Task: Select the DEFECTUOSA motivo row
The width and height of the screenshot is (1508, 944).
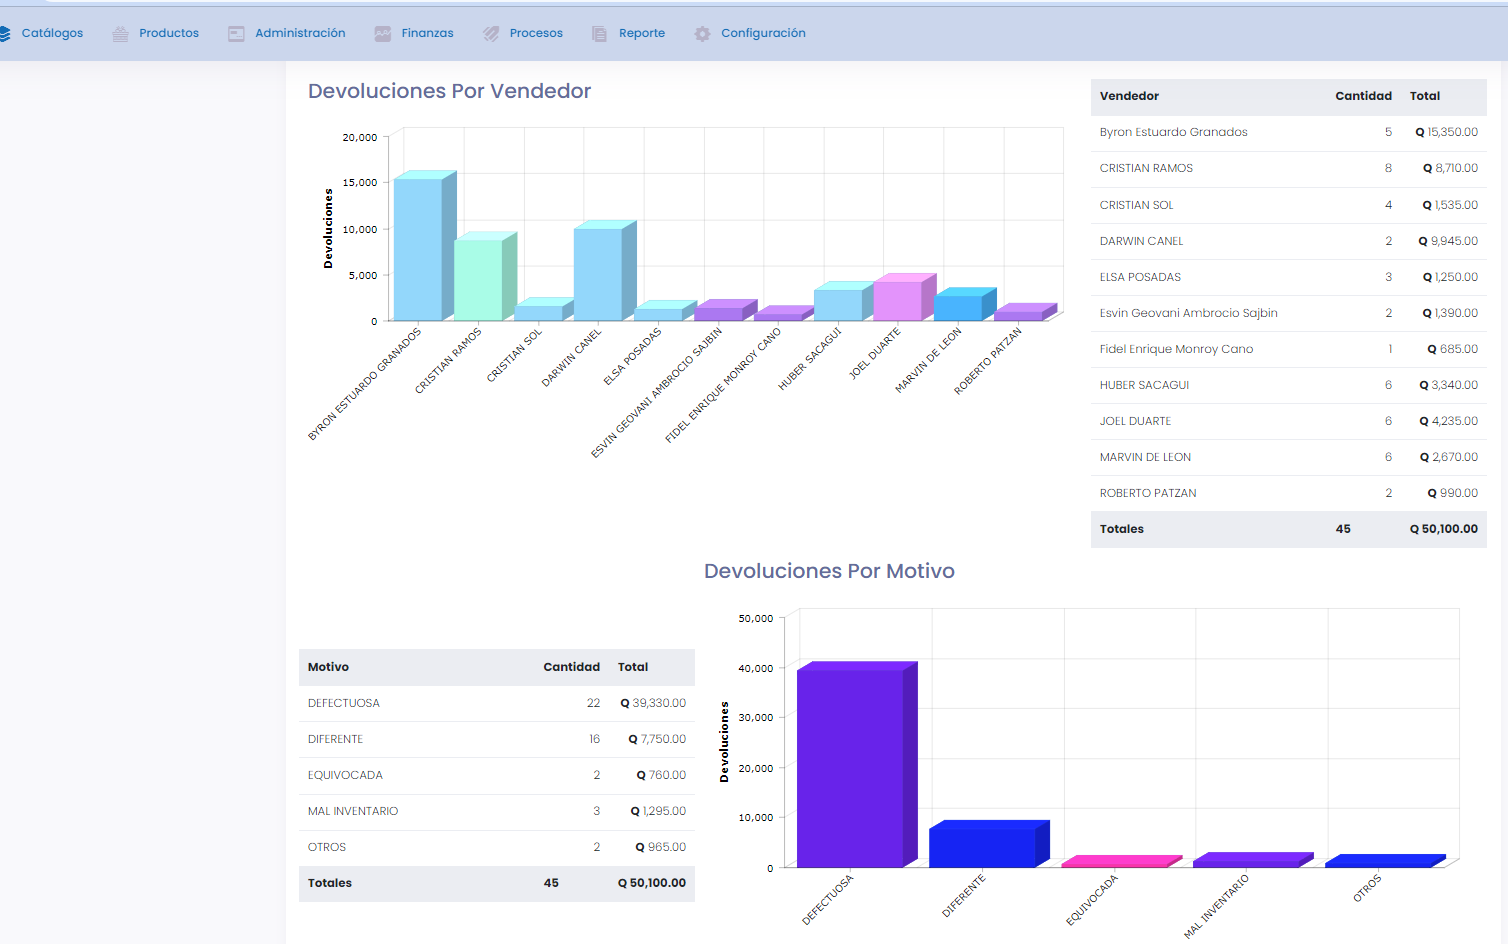Action: point(496,703)
